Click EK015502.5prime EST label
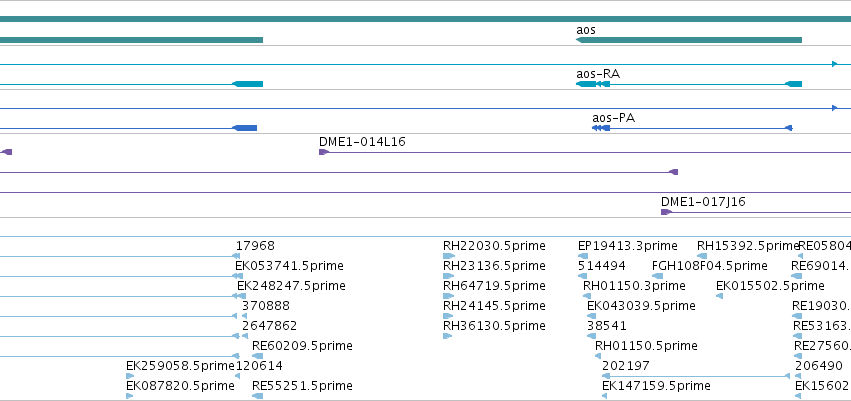851x401 pixels. (x=770, y=286)
